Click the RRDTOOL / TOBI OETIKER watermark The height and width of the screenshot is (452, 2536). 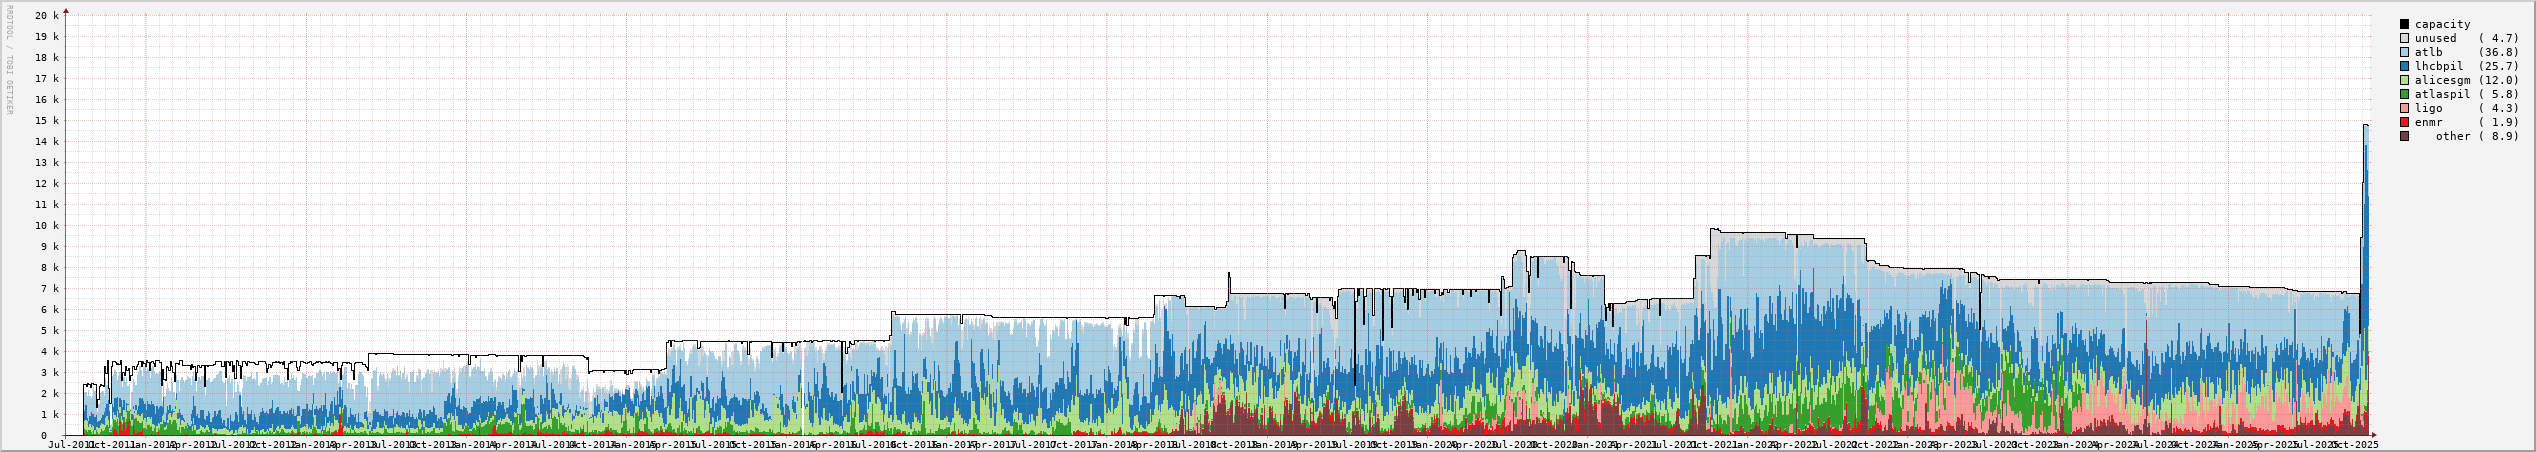point(9,58)
